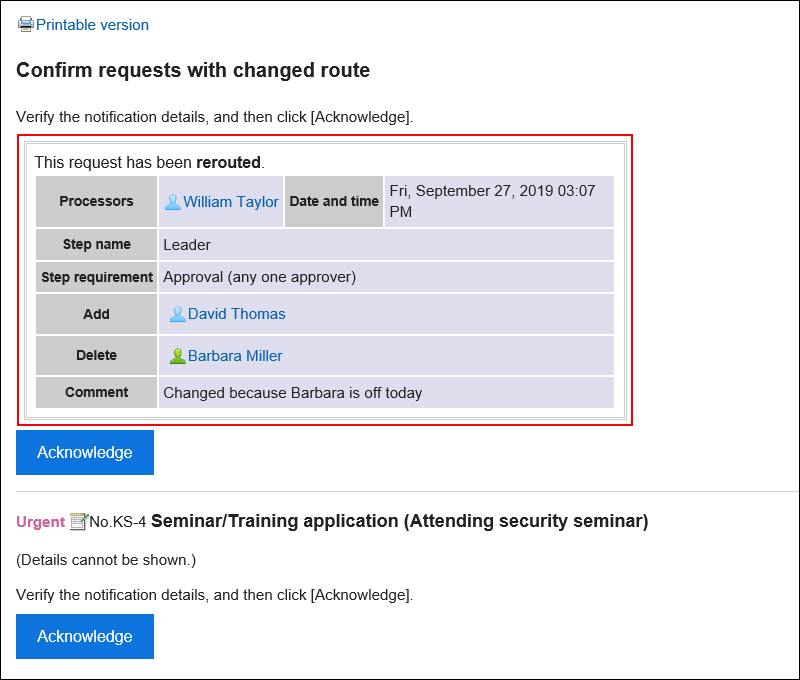This screenshot has height=680, width=800.
Task: Click the Processors header cell
Action: pos(96,202)
